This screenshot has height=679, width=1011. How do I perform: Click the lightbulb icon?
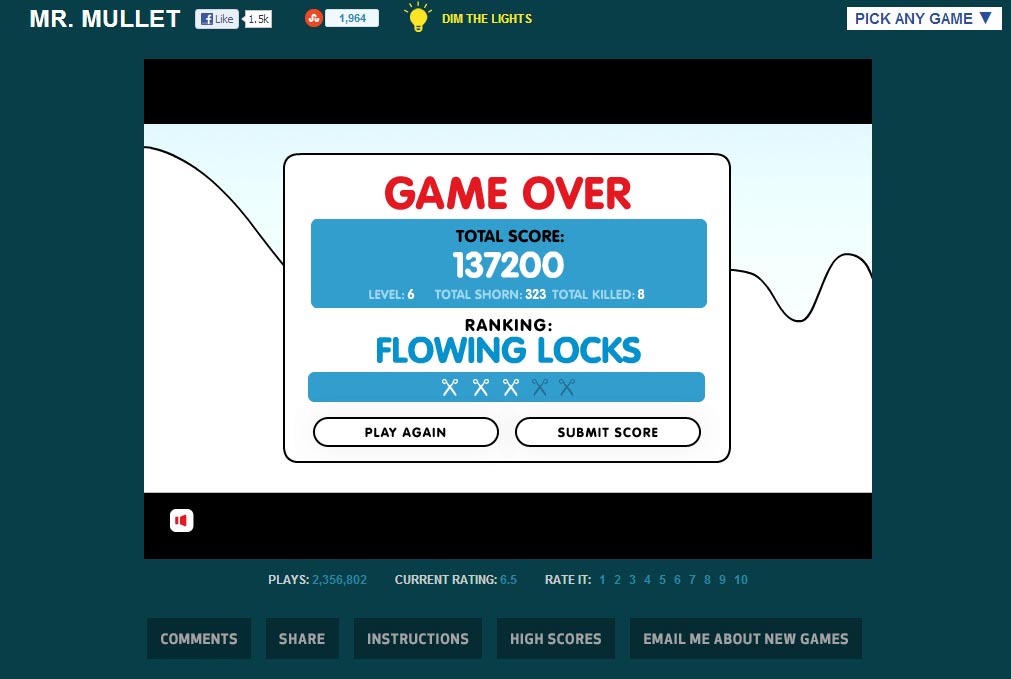click(x=417, y=18)
